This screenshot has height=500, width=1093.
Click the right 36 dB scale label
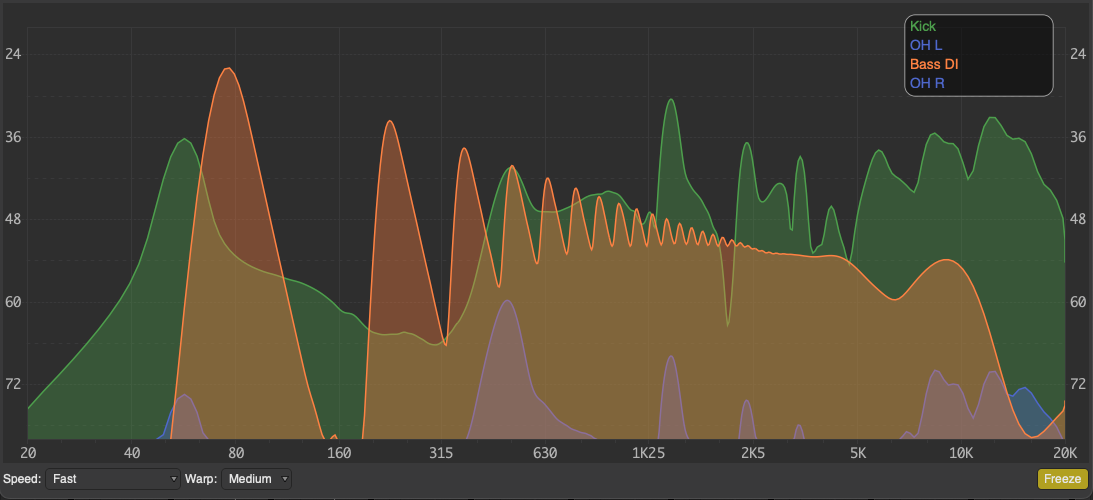[x=1078, y=137]
